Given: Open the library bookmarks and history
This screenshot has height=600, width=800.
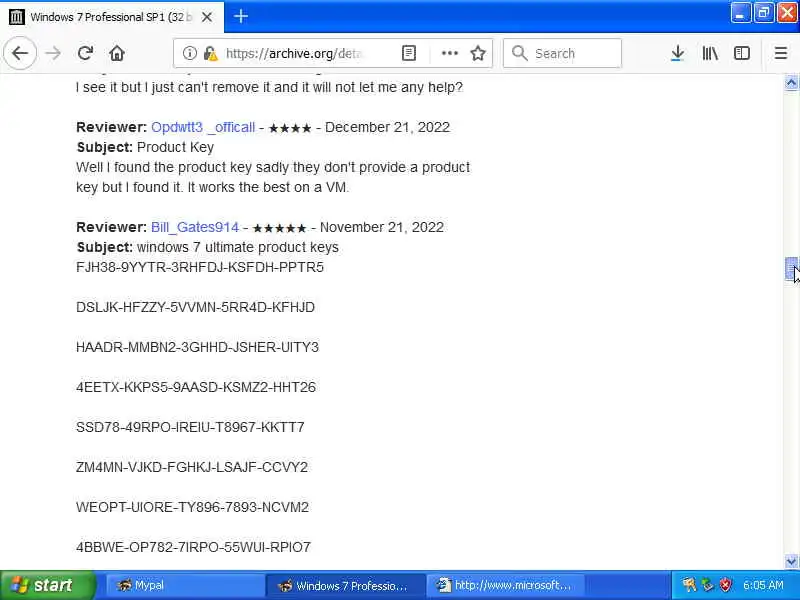Looking at the screenshot, I should click(710, 53).
